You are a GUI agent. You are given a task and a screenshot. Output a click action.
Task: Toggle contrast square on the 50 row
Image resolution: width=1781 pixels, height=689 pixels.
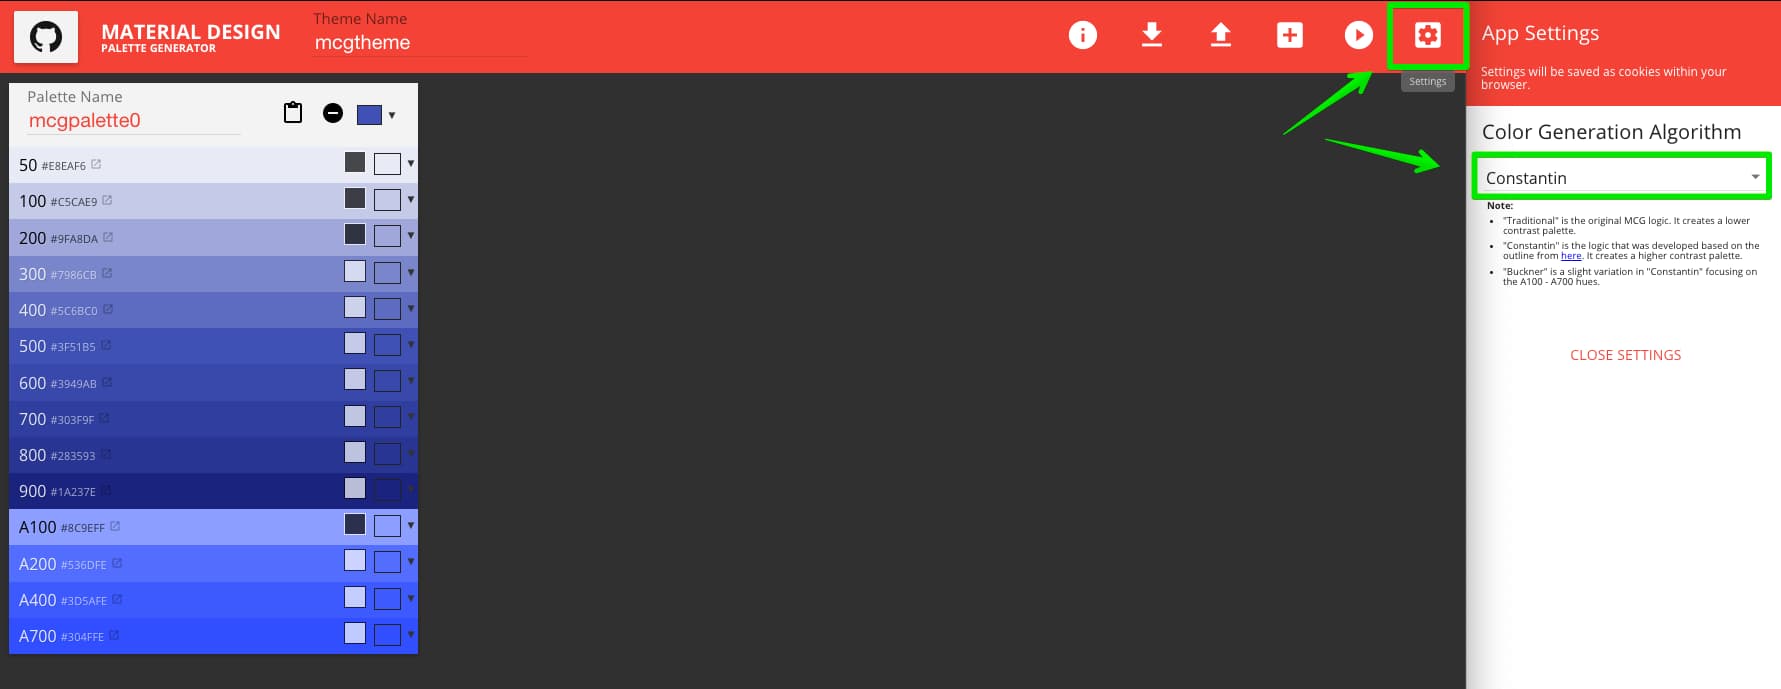(355, 162)
